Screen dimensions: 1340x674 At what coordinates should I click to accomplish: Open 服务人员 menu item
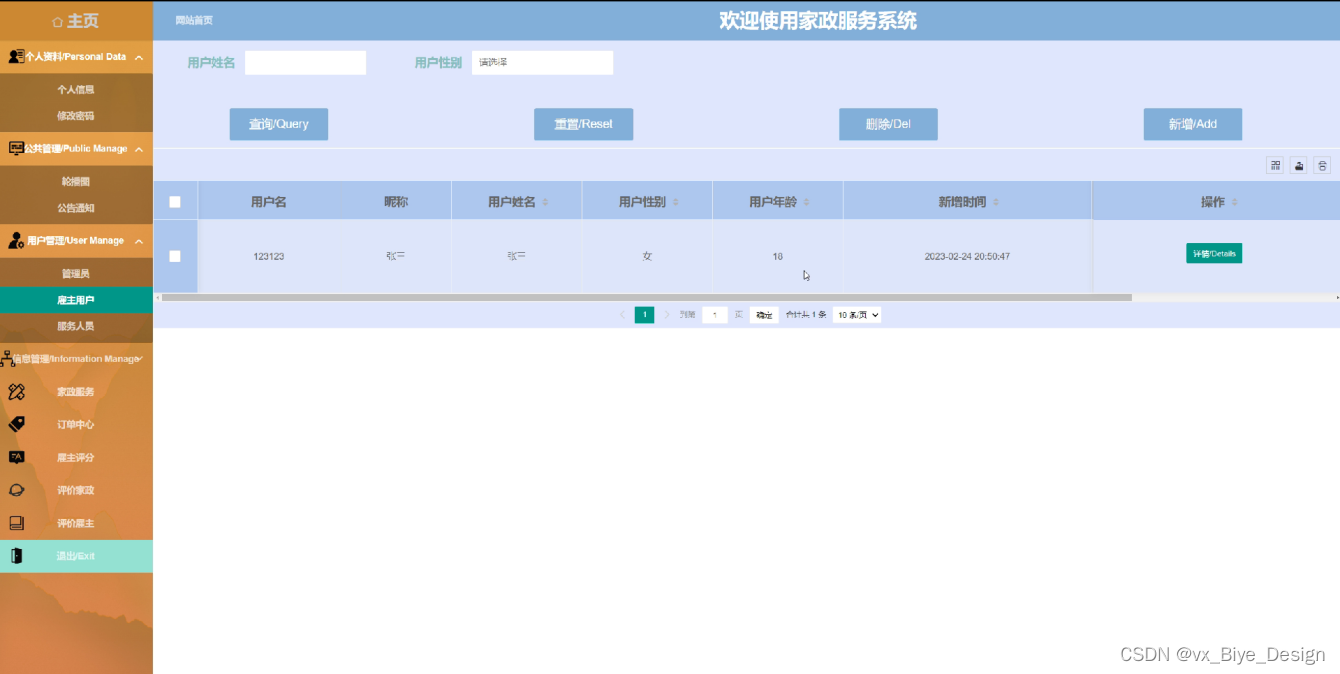pyautogui.click(x=76, y=326)
